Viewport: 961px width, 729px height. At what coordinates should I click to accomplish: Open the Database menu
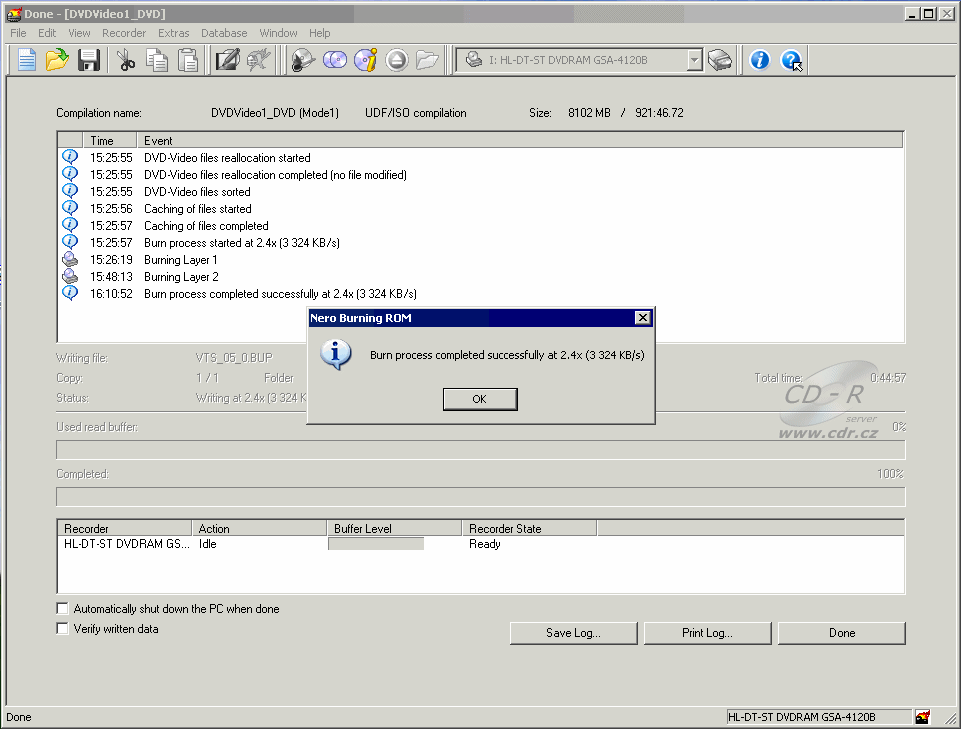click(x=224, y=33)
